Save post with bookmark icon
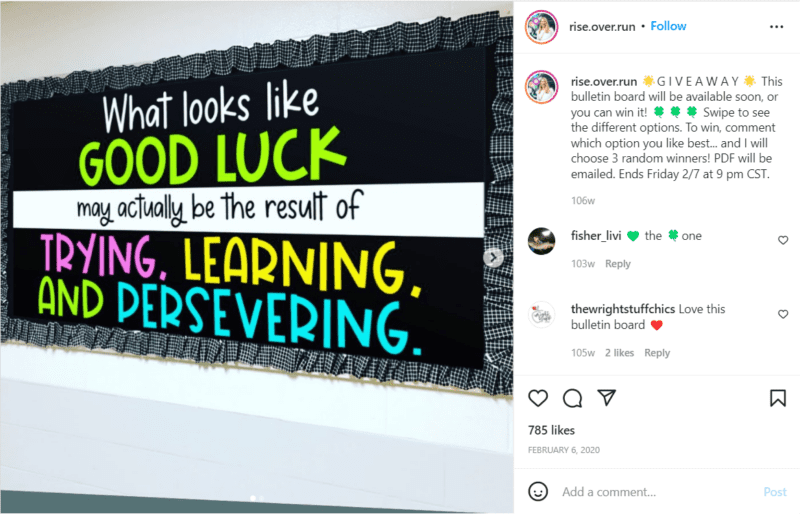Viewport: 800px width, 514px height. (778, 398)
